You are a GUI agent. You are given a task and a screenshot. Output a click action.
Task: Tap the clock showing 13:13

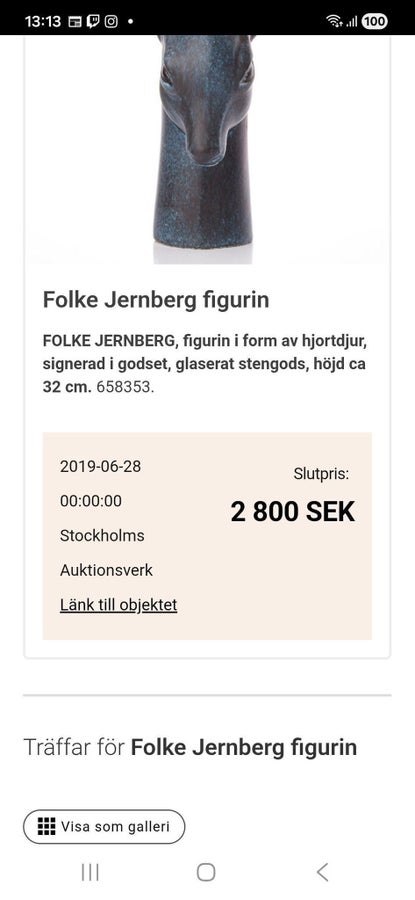tap(43, 22)
